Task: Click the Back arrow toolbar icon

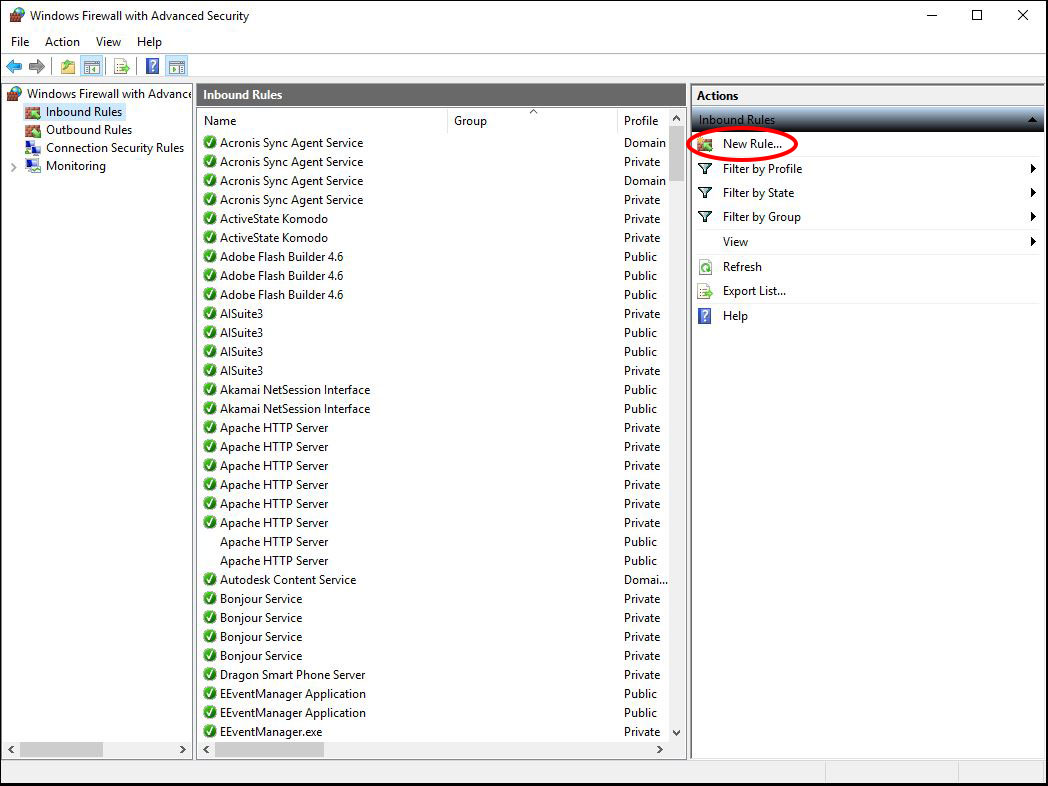Action: (x=14, y=66)
